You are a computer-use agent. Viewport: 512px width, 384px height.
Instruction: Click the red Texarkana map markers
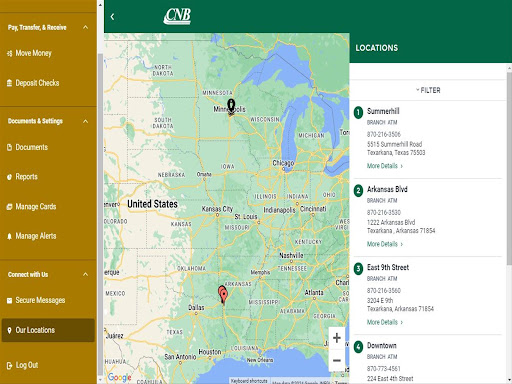pos(223,294)
